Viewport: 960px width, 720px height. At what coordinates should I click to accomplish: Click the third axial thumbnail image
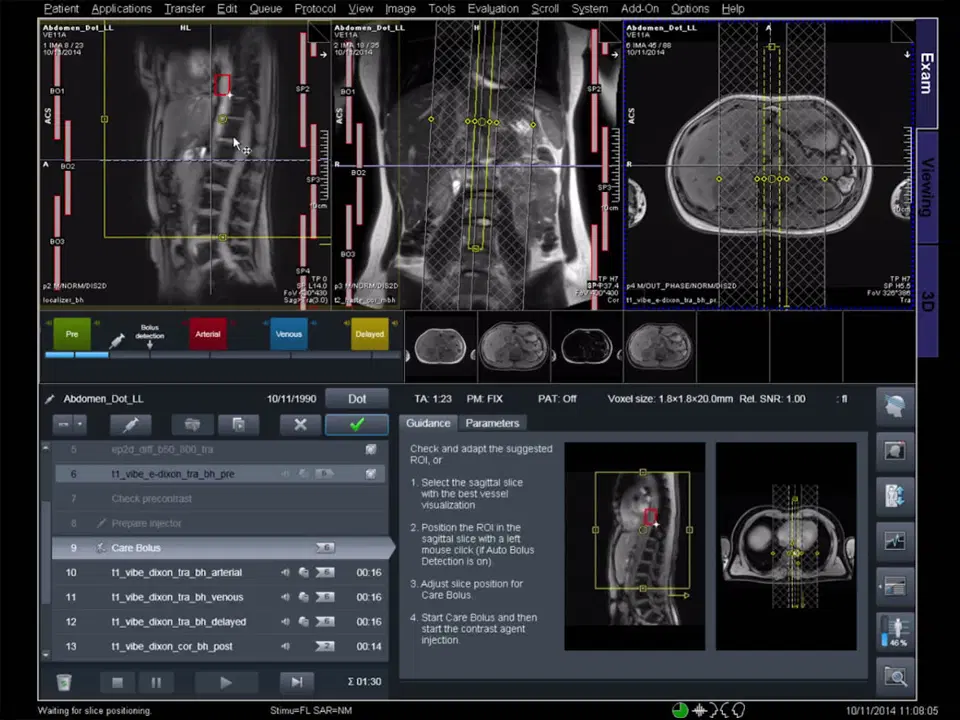tap(586, 347)
